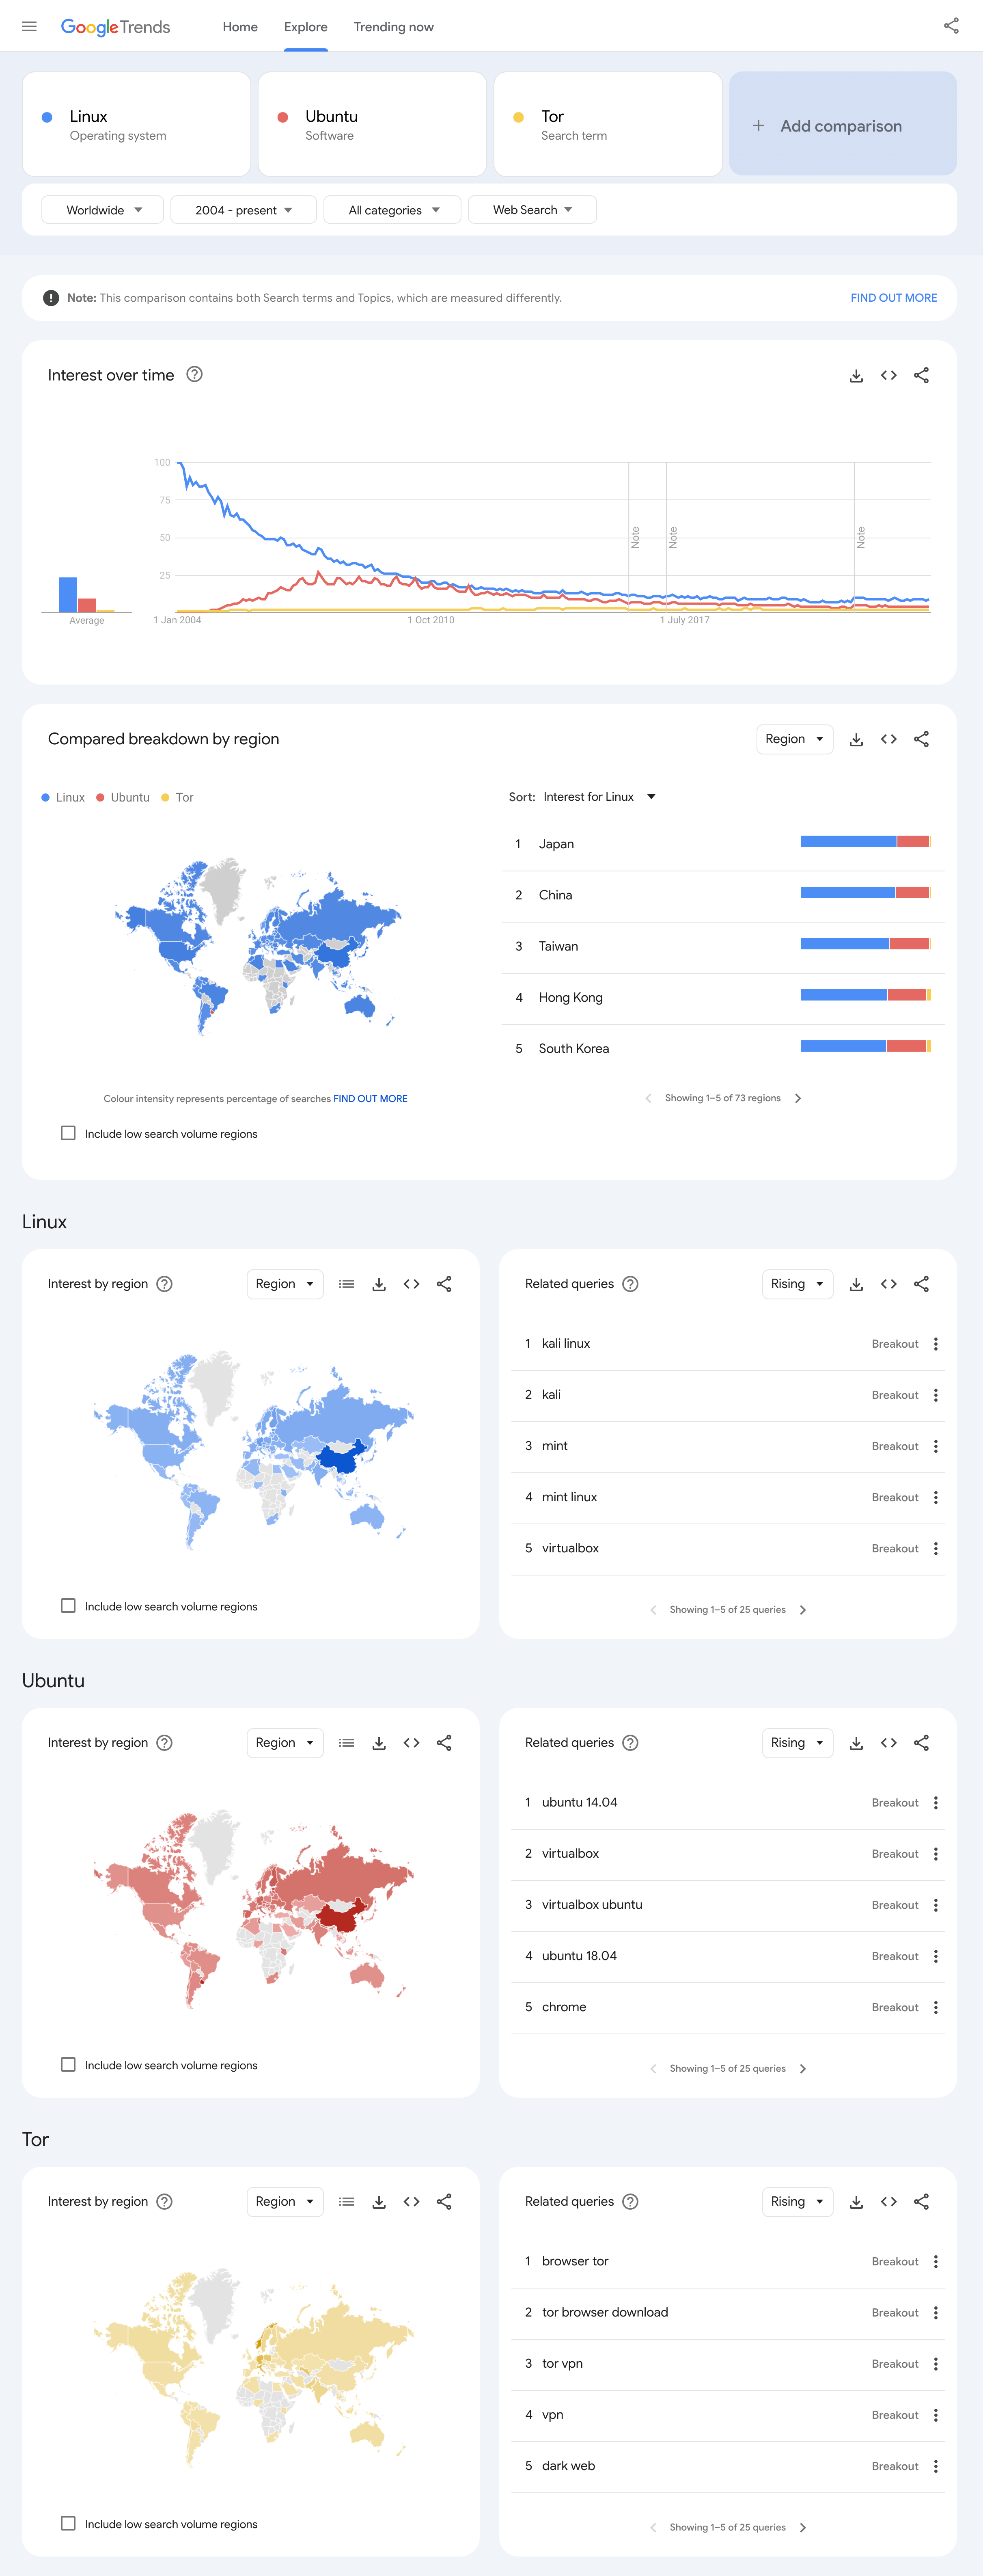Download Ubuntu related queries
Image resolution: width=983 pixels, height=2576 pixels.
tap(856, 1743)
